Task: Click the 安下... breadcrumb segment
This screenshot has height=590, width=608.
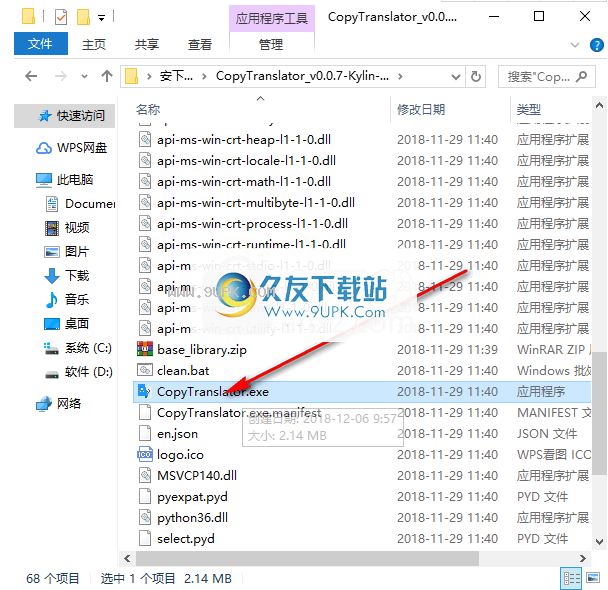Action: click(x=176, y=76)
